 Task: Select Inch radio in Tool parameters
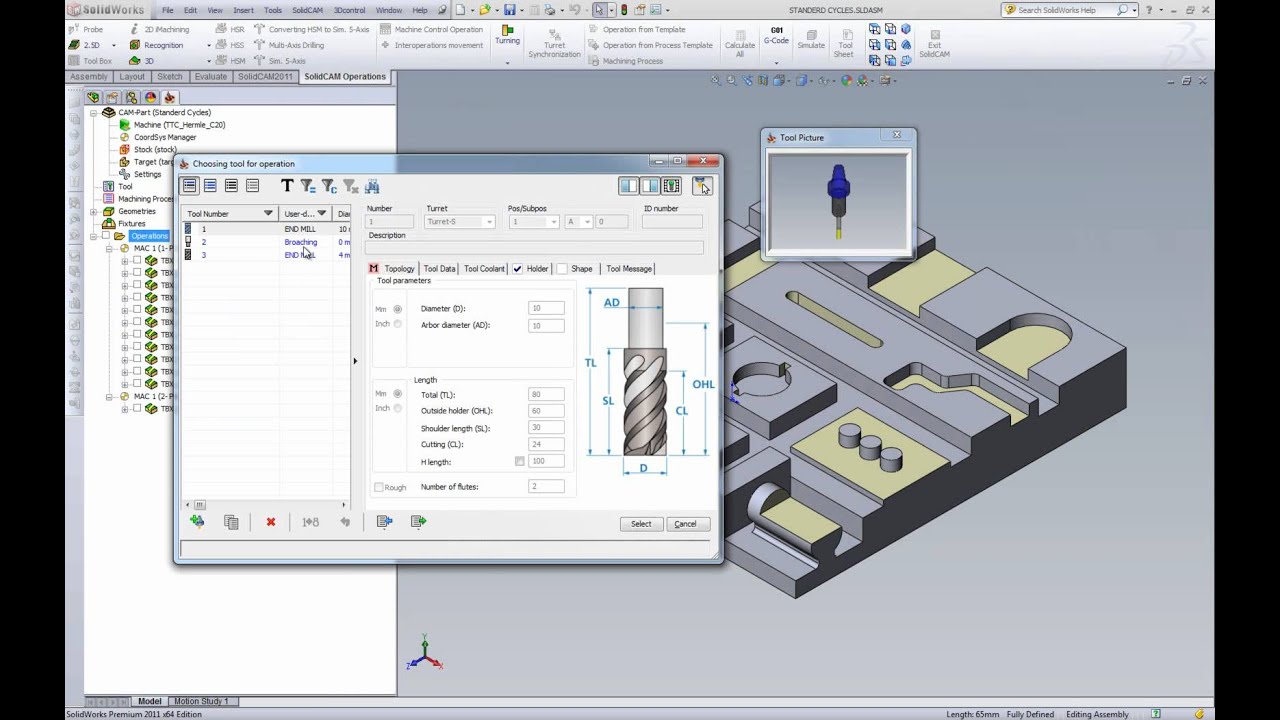point(397,324)
